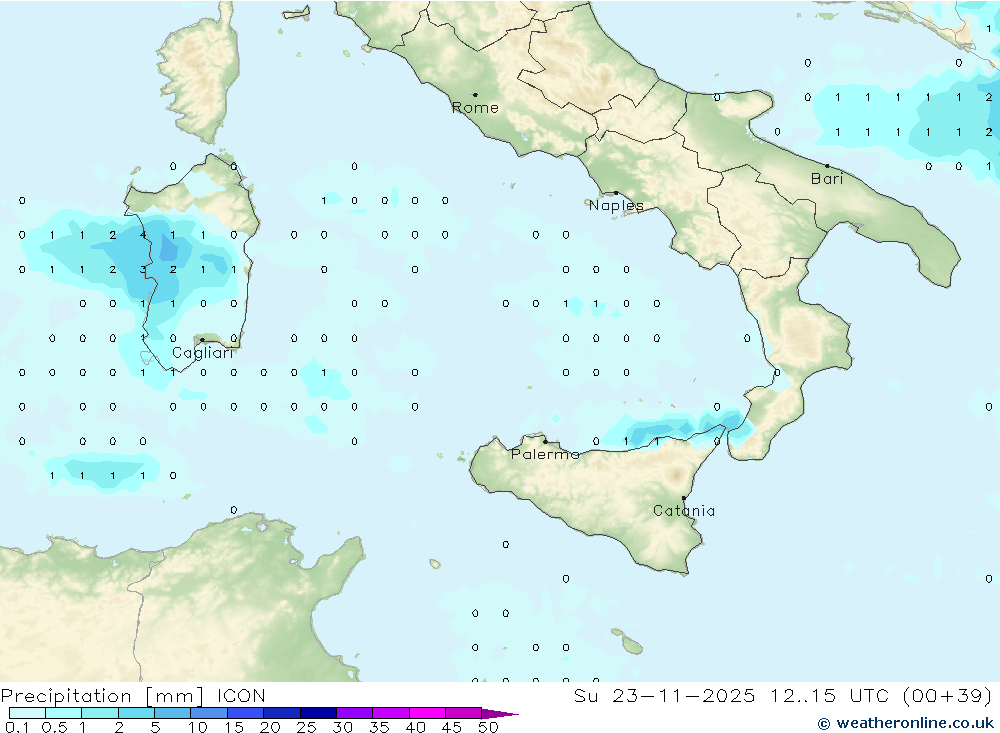Click the legend value label '0.1'
Viewport: 1000px width, 733px height.
pos(17,727)
